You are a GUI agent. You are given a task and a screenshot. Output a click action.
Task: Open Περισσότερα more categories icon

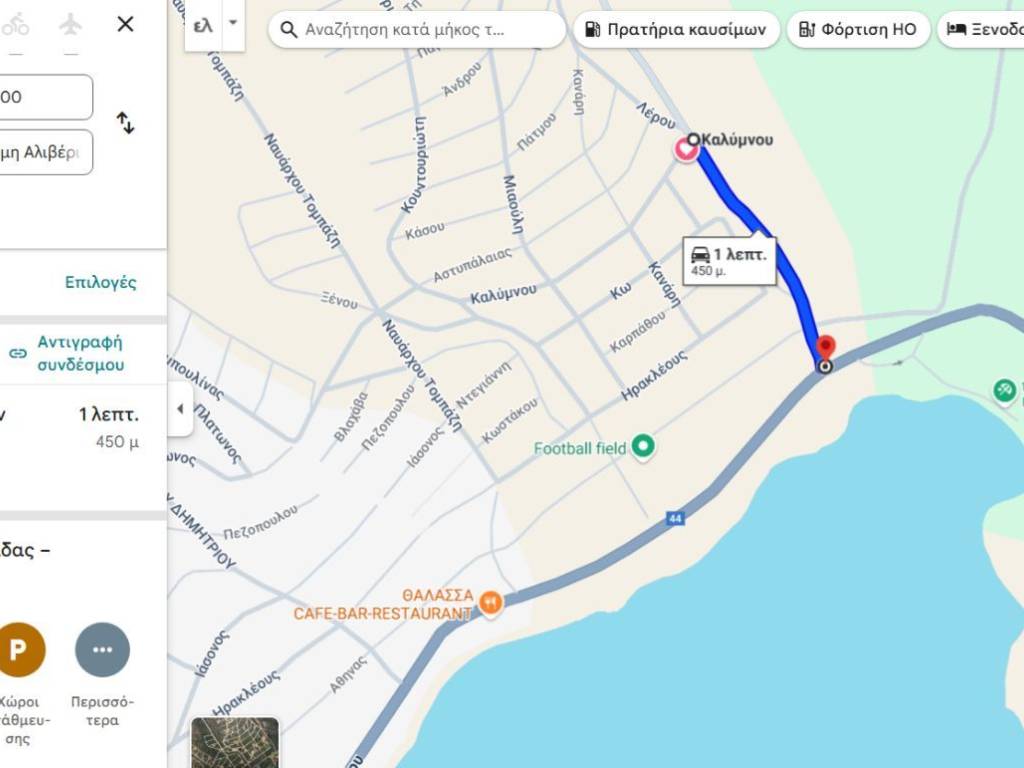pos(103,650)
